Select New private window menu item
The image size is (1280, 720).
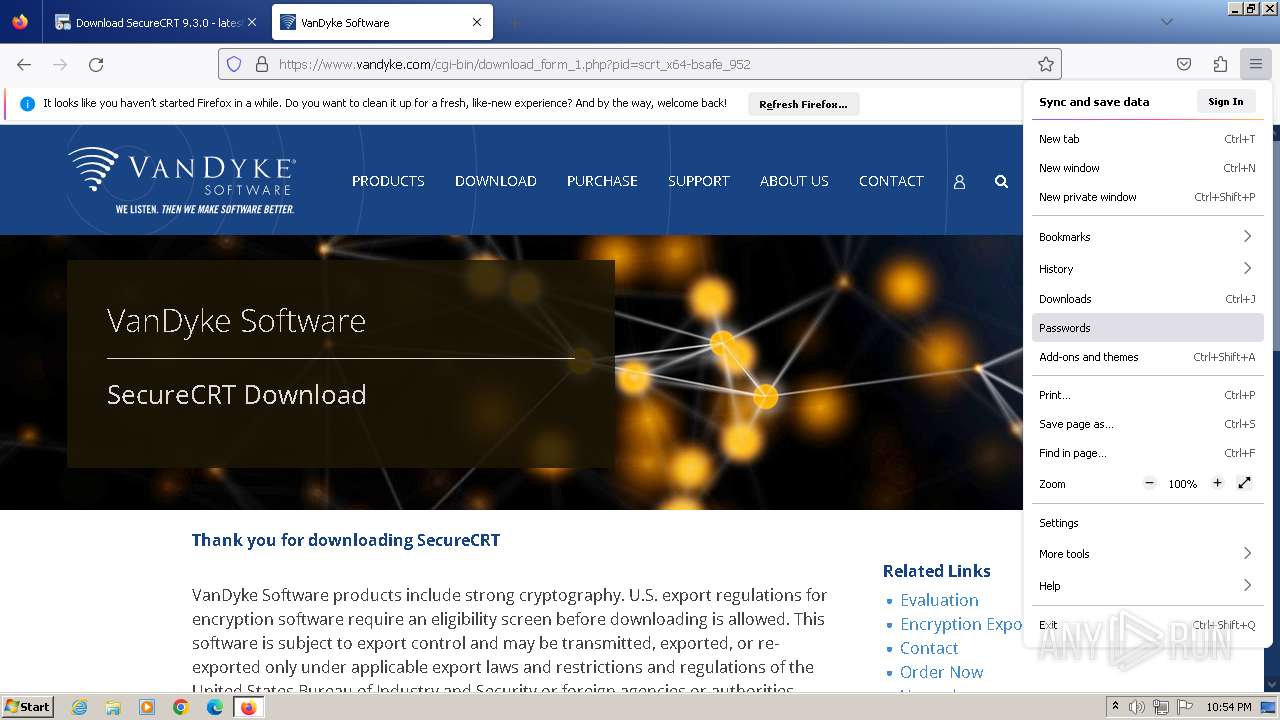pos(1147,197)
